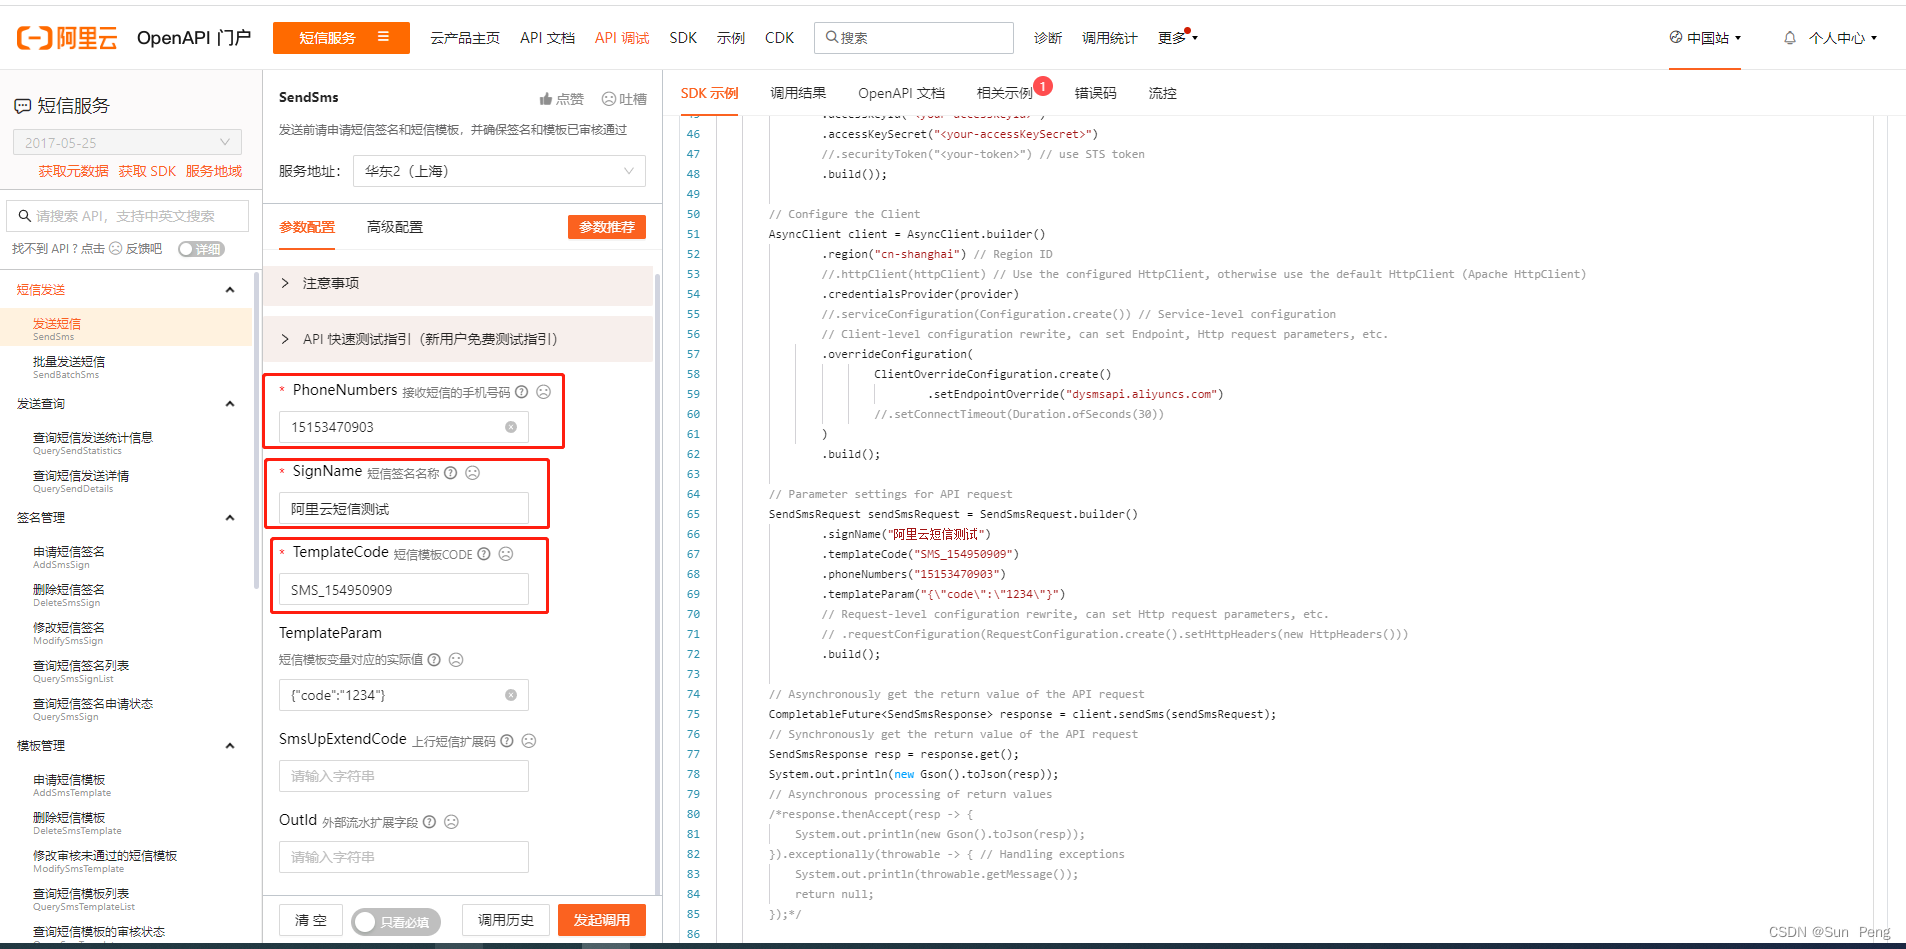Click the feedback face icon beside SmsUpExtendCode
The image size is (1906, 949).
pos(529,741)
